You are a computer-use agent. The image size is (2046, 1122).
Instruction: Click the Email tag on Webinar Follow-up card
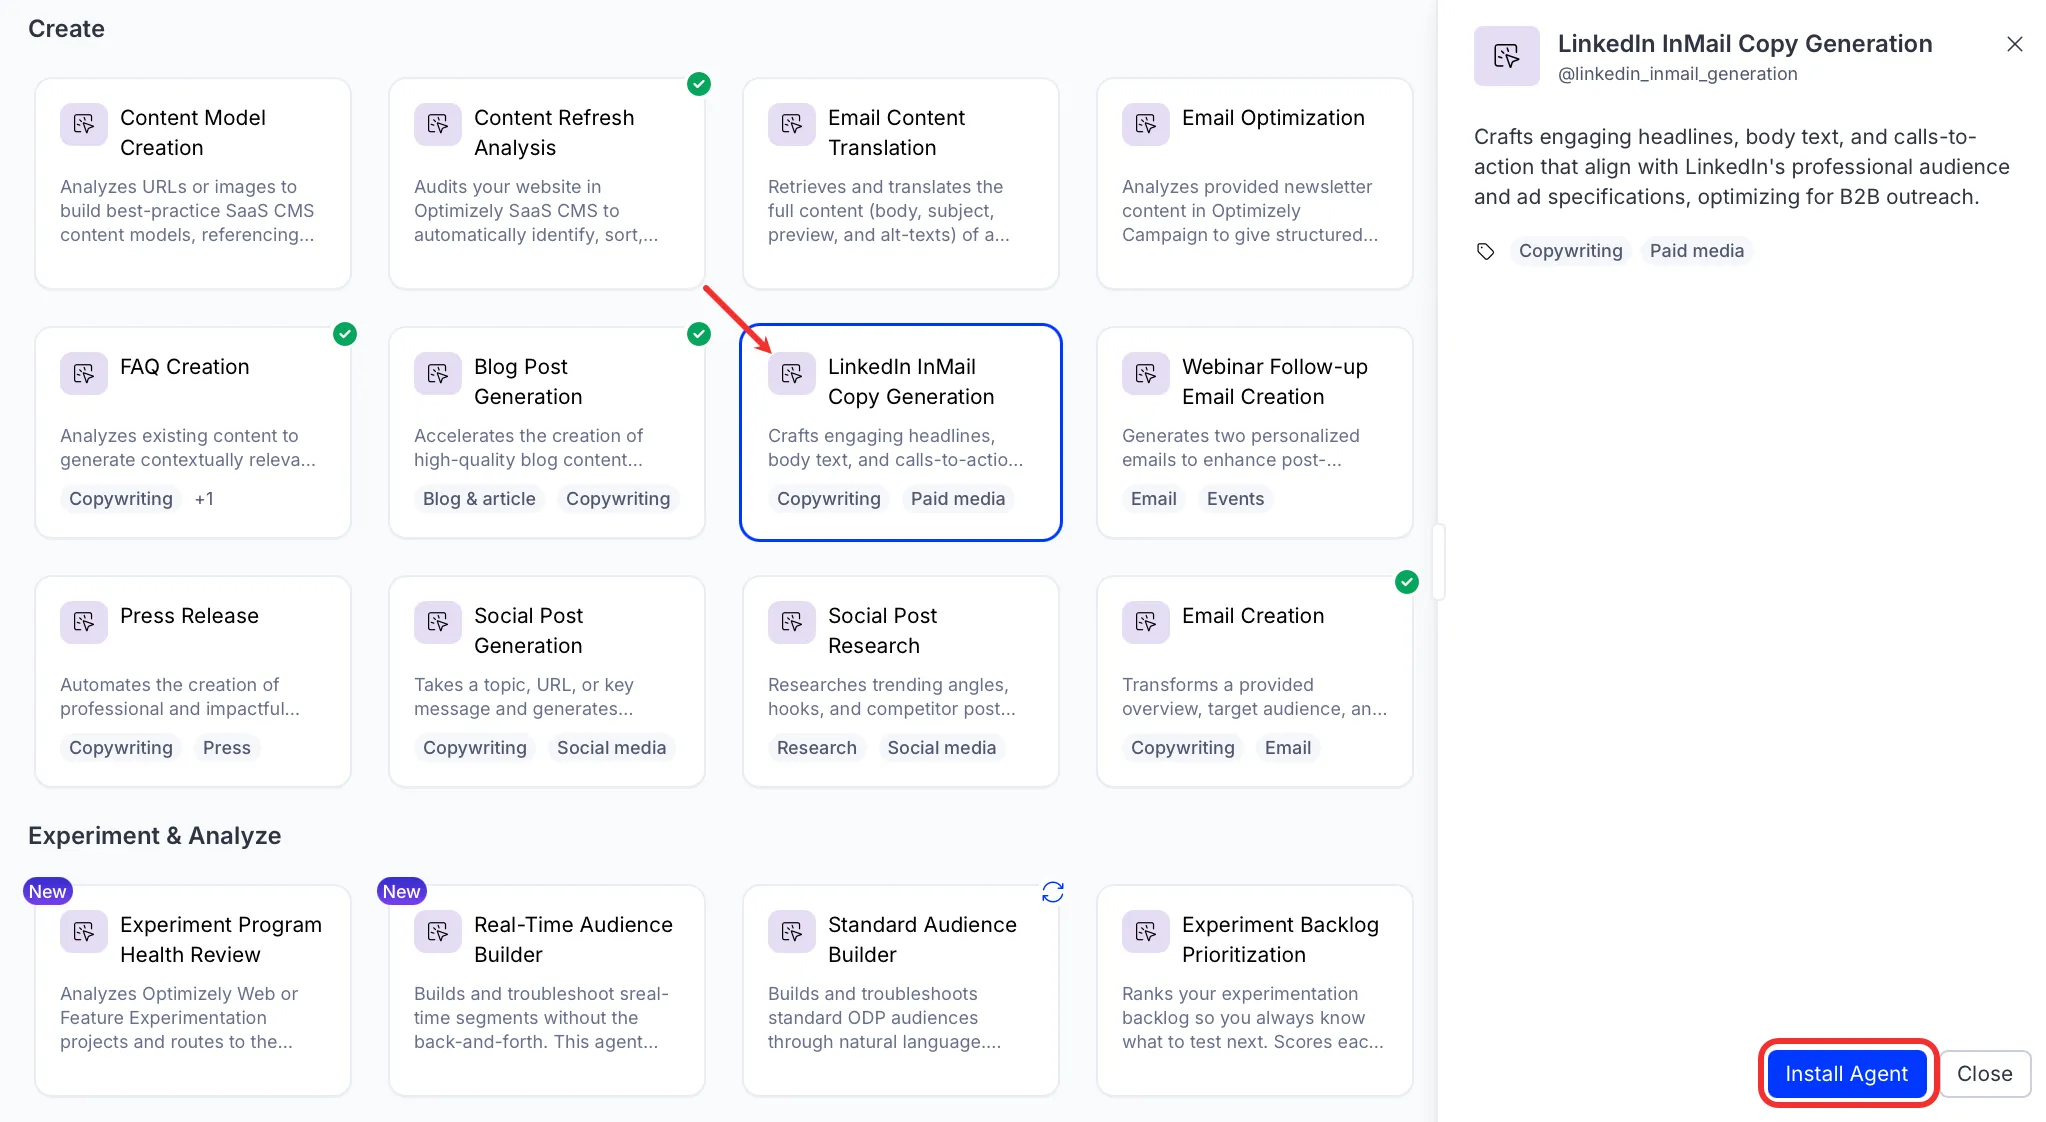[1154, 499]
